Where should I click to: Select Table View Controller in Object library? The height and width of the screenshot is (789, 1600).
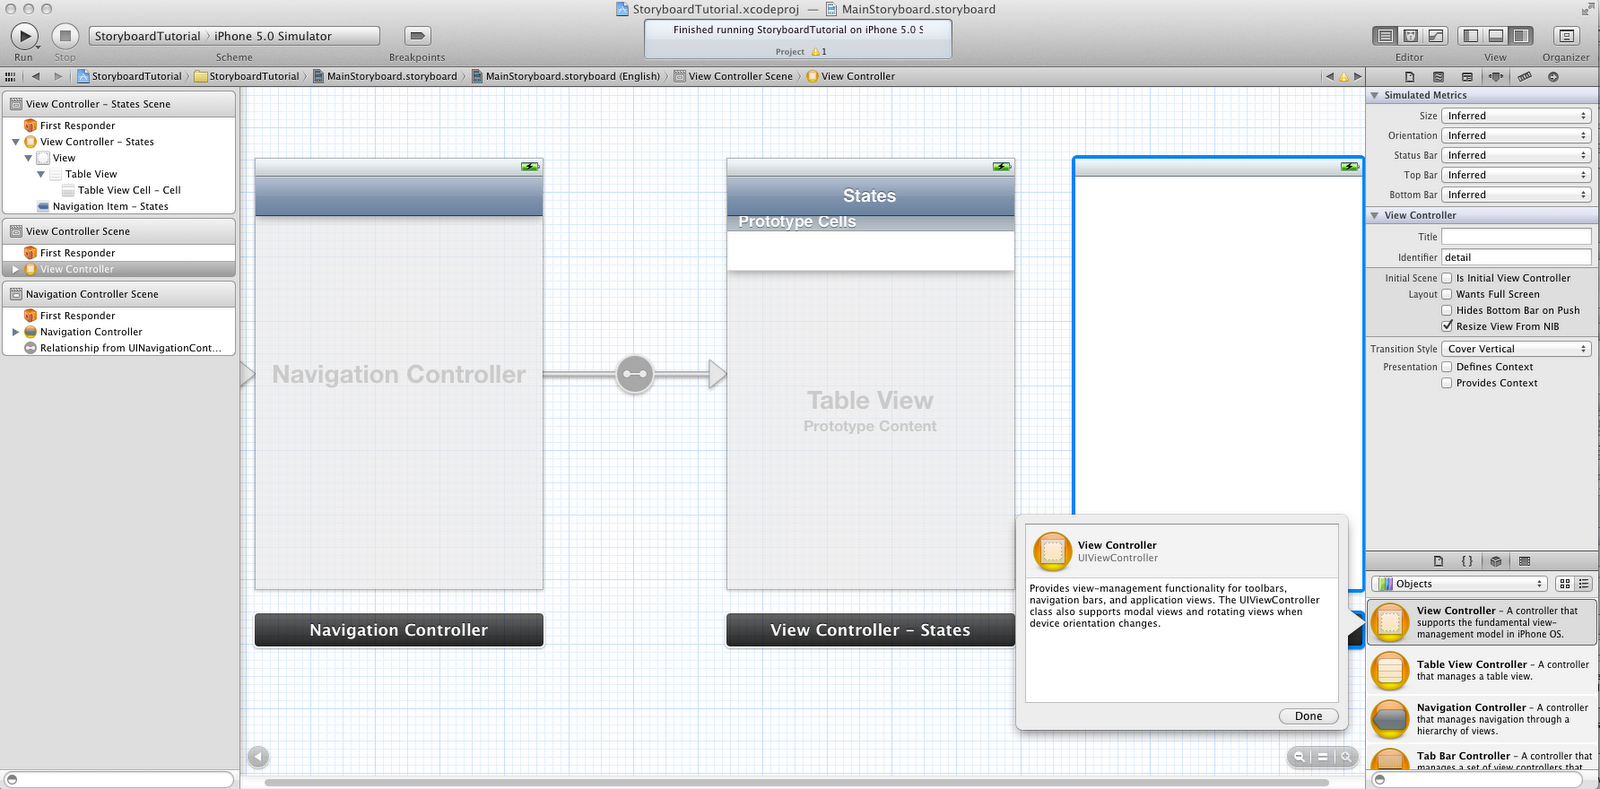point(1482,670)
